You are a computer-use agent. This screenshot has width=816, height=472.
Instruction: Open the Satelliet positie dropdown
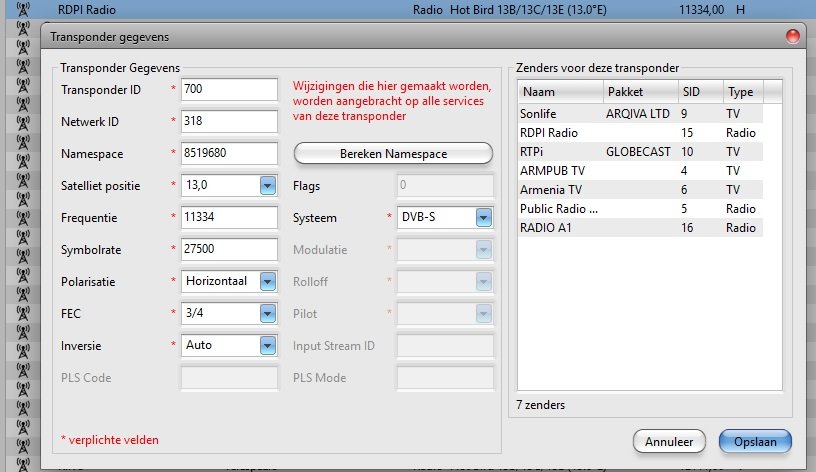[x=268, y=186]
